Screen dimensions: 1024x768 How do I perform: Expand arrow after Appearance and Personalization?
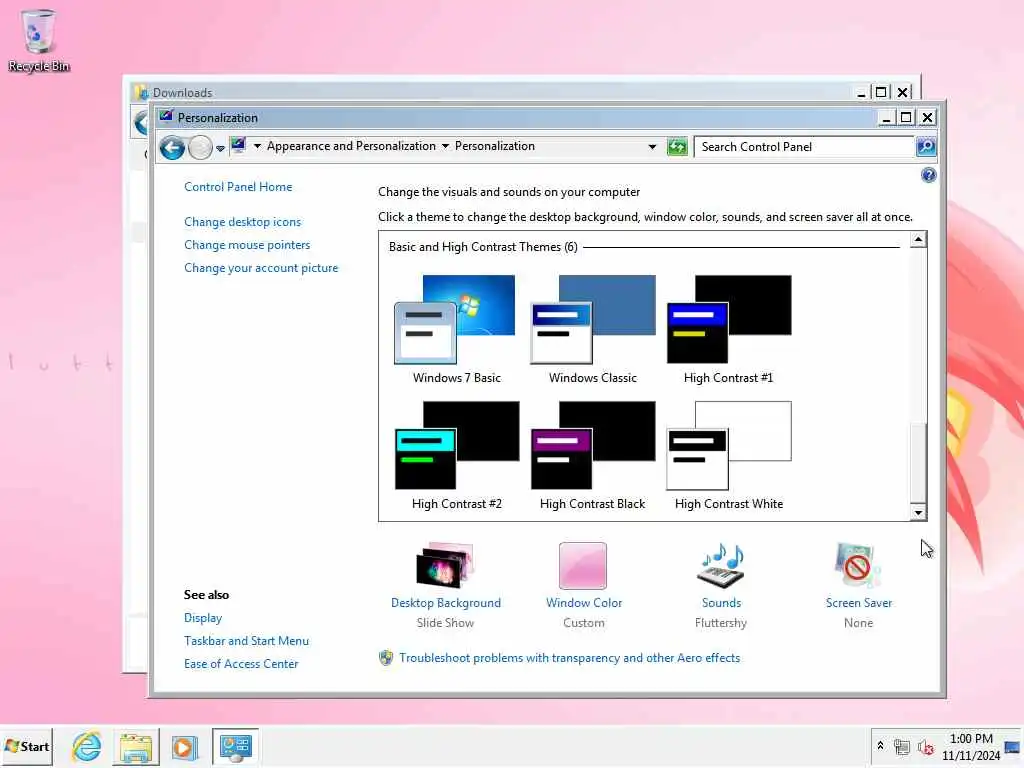tap(445, 146)
